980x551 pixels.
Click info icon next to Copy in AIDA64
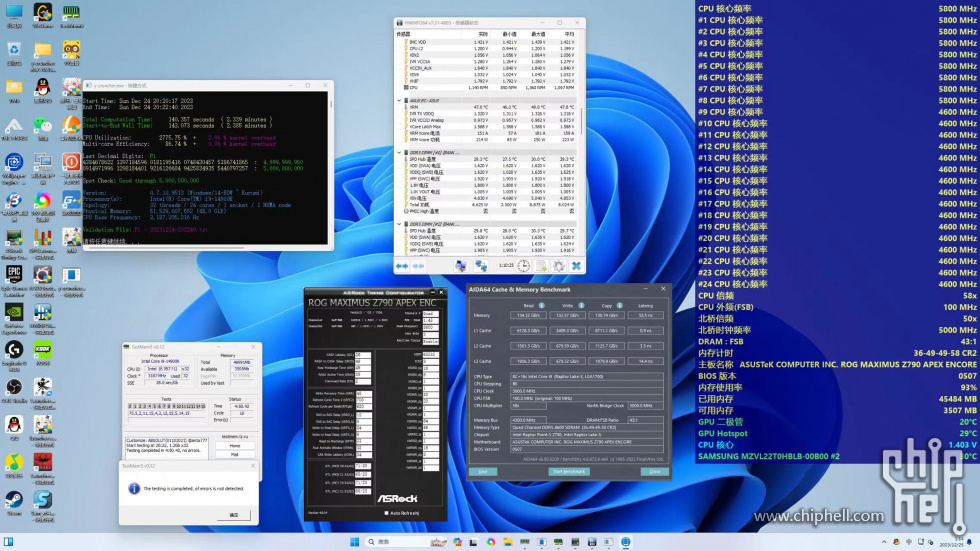[619, 305]
